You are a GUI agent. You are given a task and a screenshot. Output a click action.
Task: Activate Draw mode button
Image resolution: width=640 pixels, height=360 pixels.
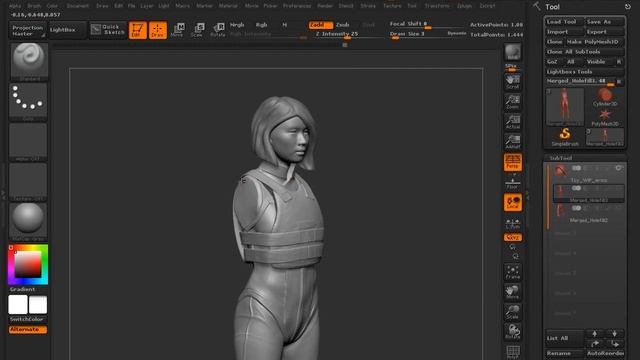(x=158, y=30)
